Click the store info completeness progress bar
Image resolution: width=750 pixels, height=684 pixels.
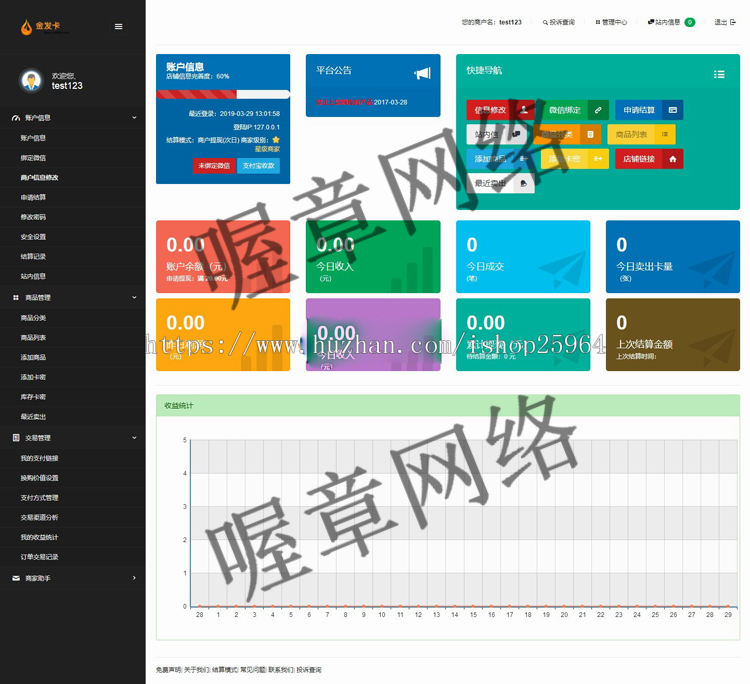(x=223, y=94)
